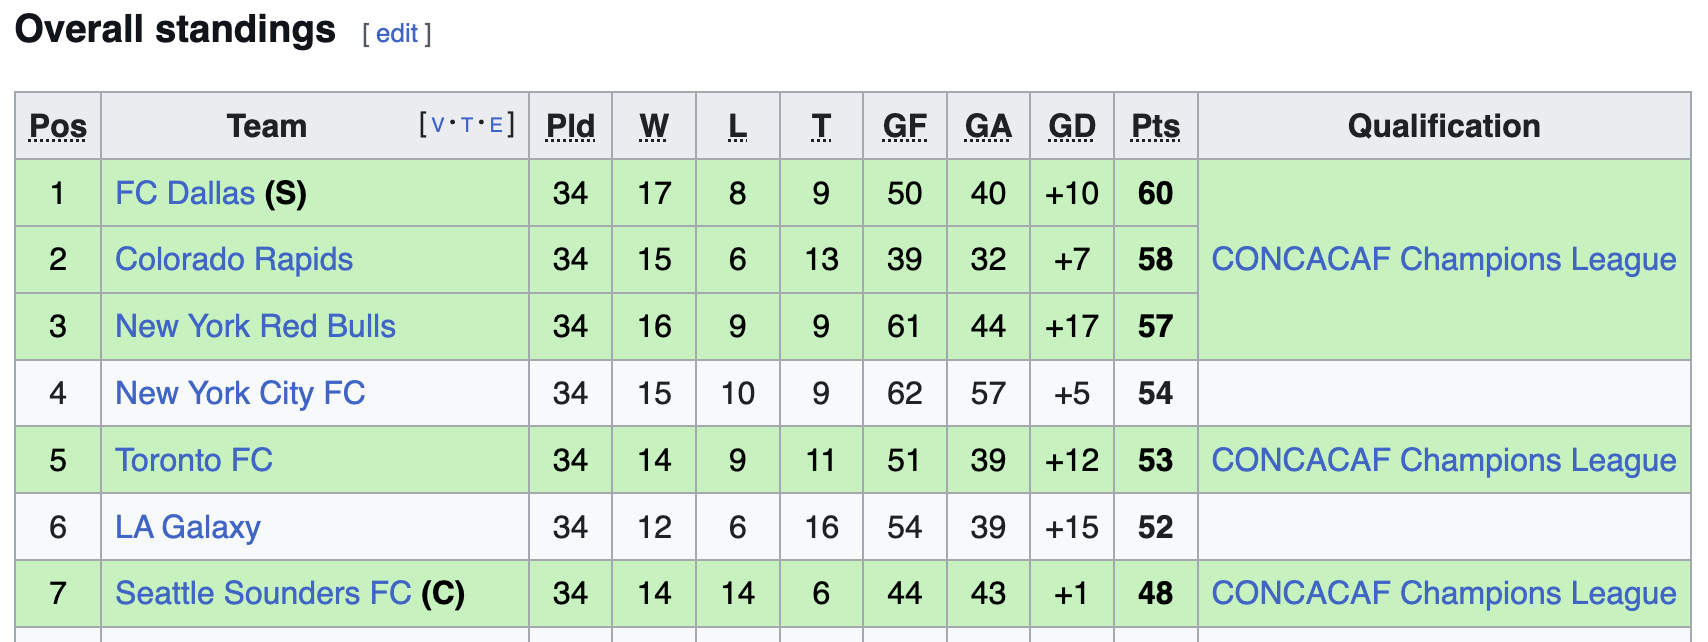Click CONCACAF Champions League link in Seattle row
Screen dimensions: 1708x642
click(1443, 594)
